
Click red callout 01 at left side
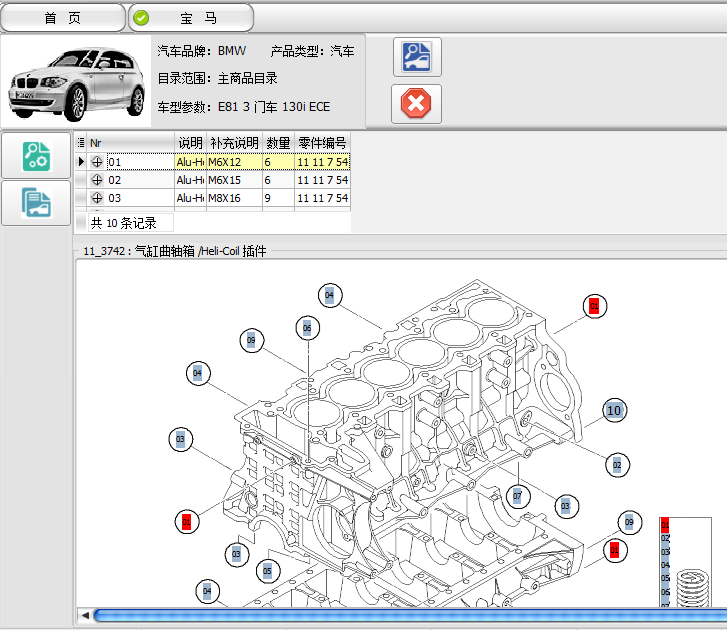(186, 522)
